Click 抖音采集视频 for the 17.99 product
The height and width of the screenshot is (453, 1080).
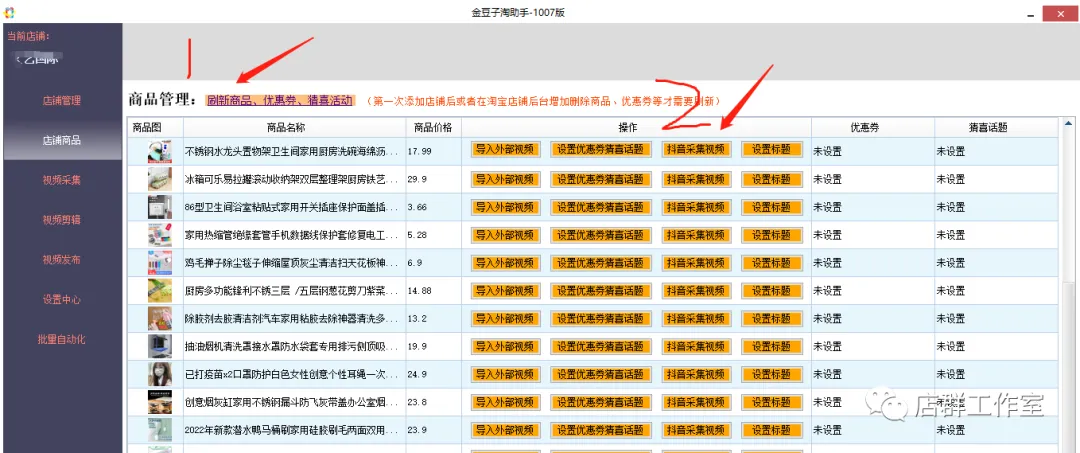(x=696, y=151)
